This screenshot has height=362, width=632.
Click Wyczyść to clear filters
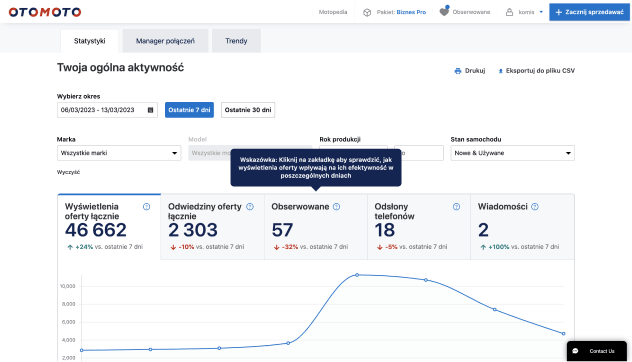[x=69, y=172]
